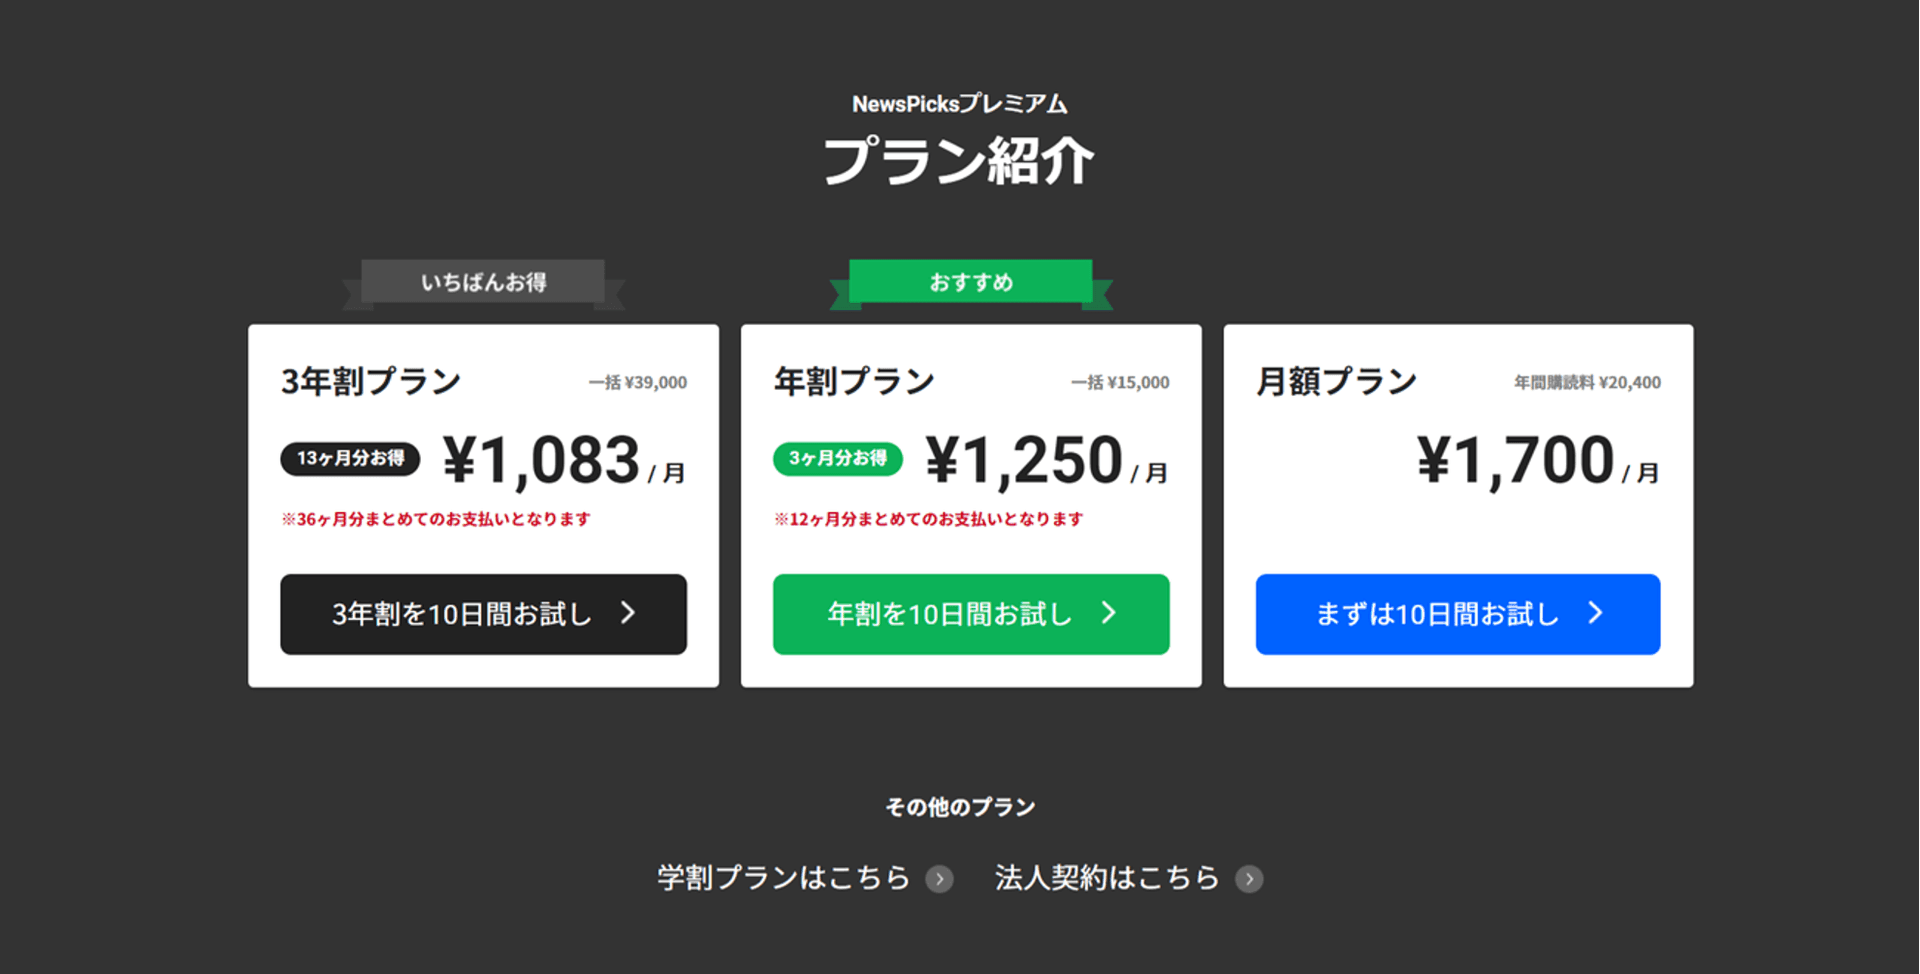This screenshot has height=974, width=1920.
Task: Click the 年割プラン card title
Action: pyautogui.click(x=854, y=381)
